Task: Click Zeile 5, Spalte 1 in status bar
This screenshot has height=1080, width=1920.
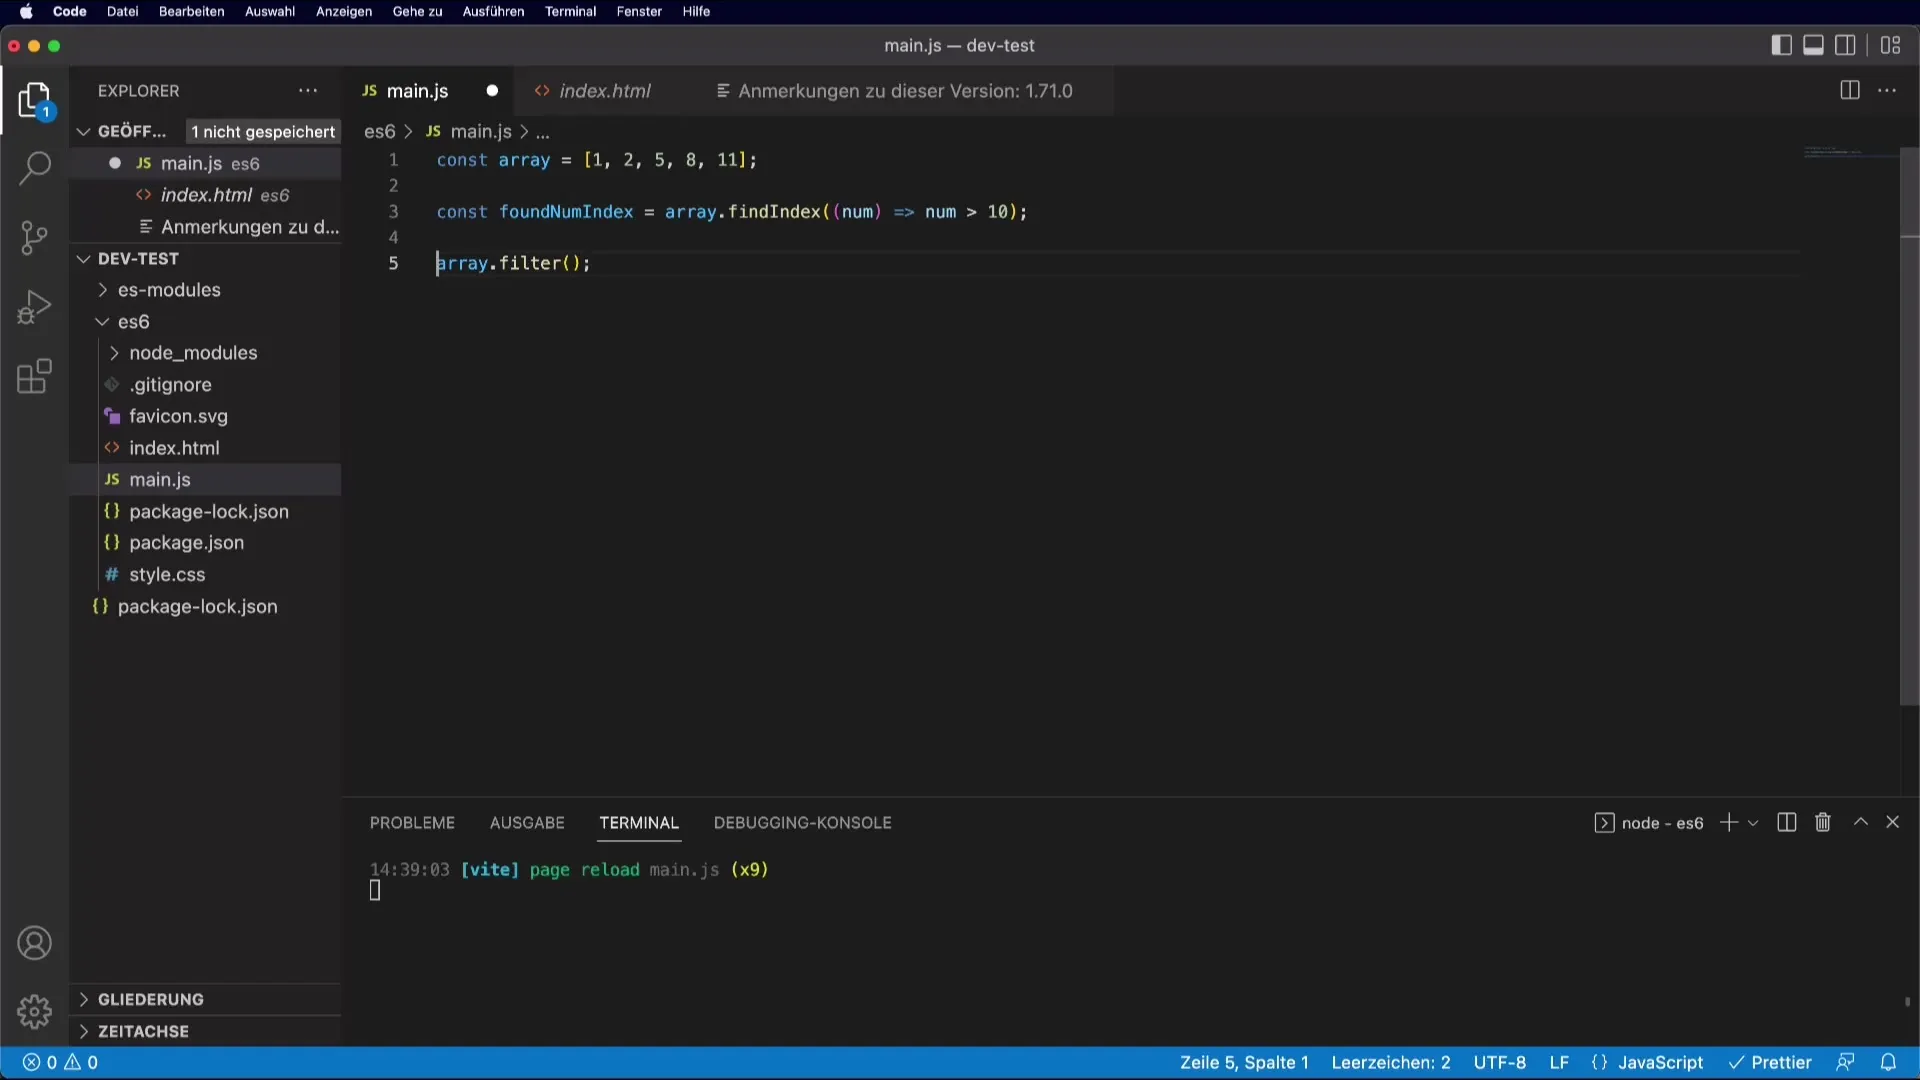Action: tap(1244, 1063)
